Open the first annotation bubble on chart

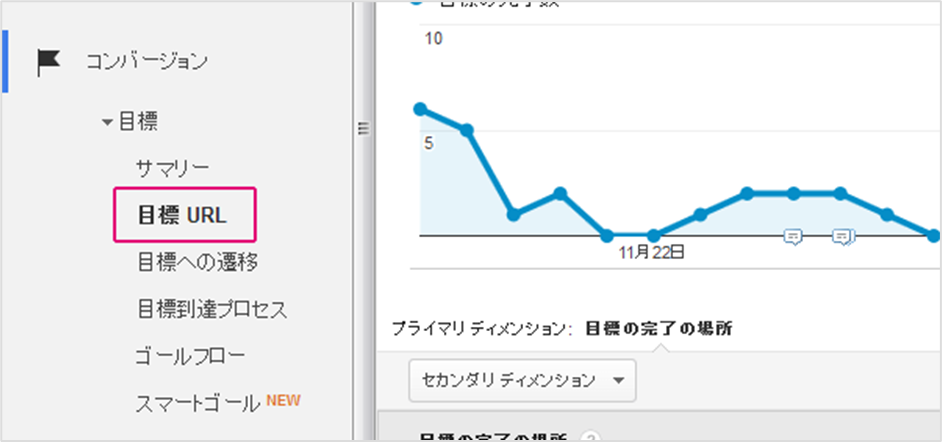[x=793, y=237]
